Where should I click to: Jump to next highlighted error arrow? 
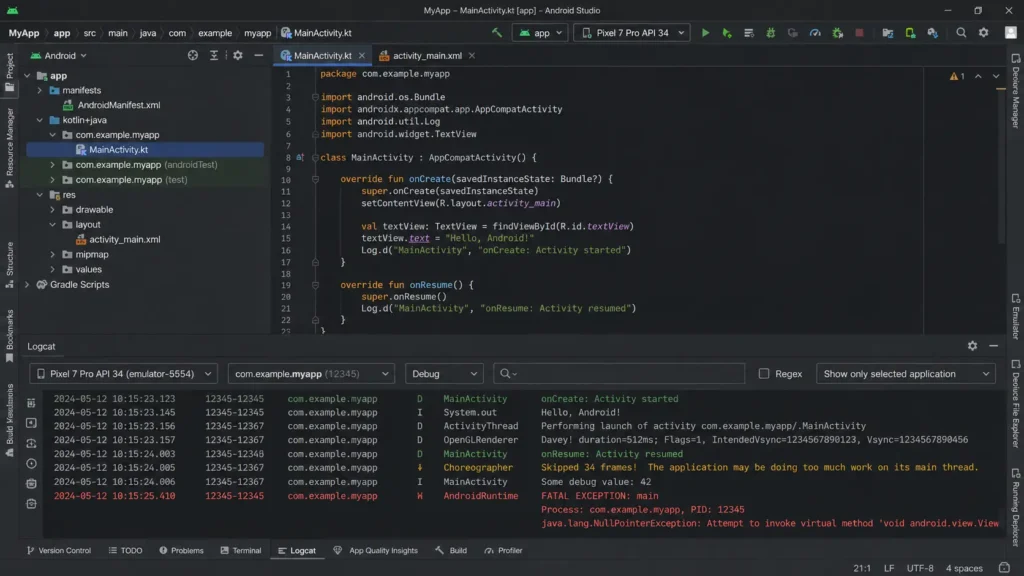(996, 76)
